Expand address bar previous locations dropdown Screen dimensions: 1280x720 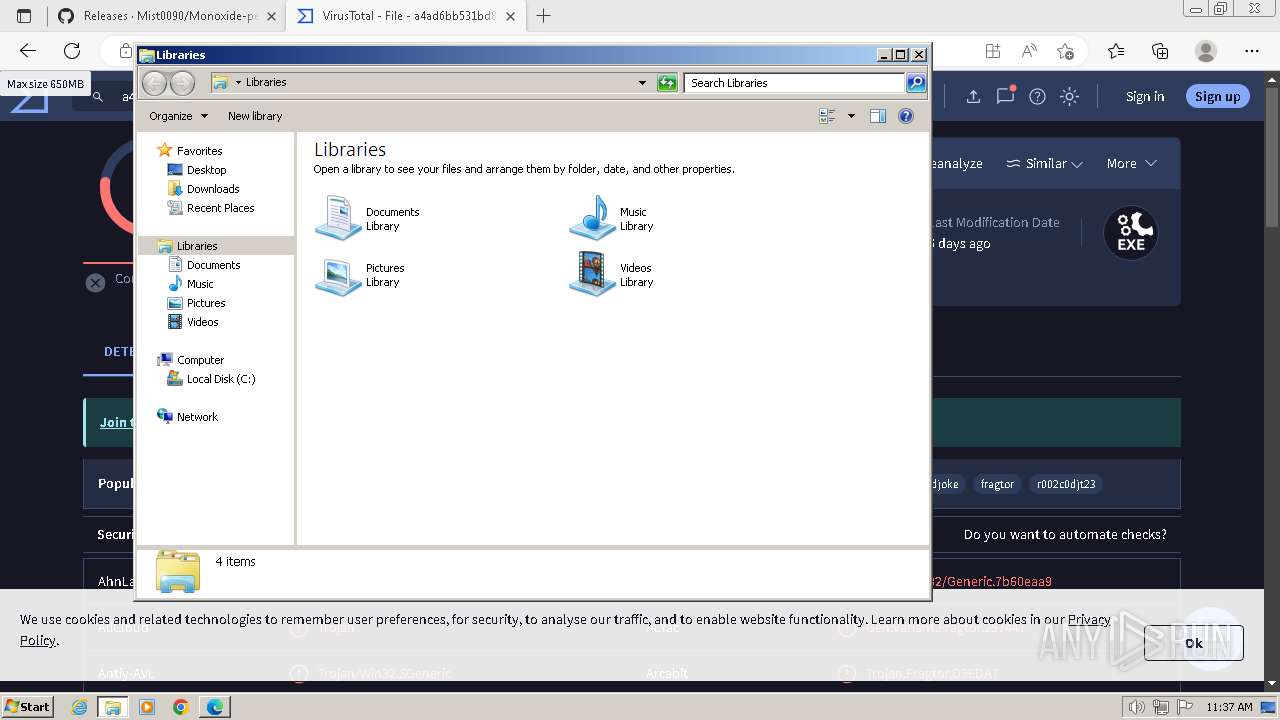click(x=642, y=83)
